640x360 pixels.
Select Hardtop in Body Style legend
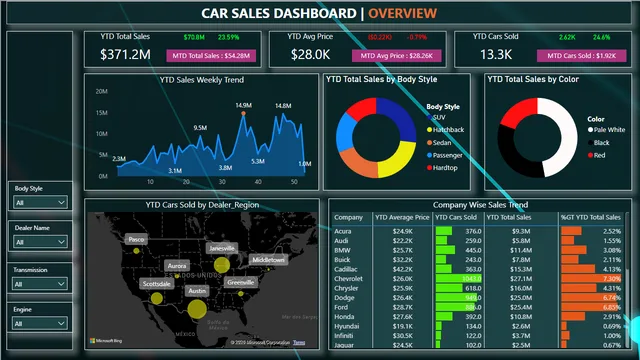(442, 168)
